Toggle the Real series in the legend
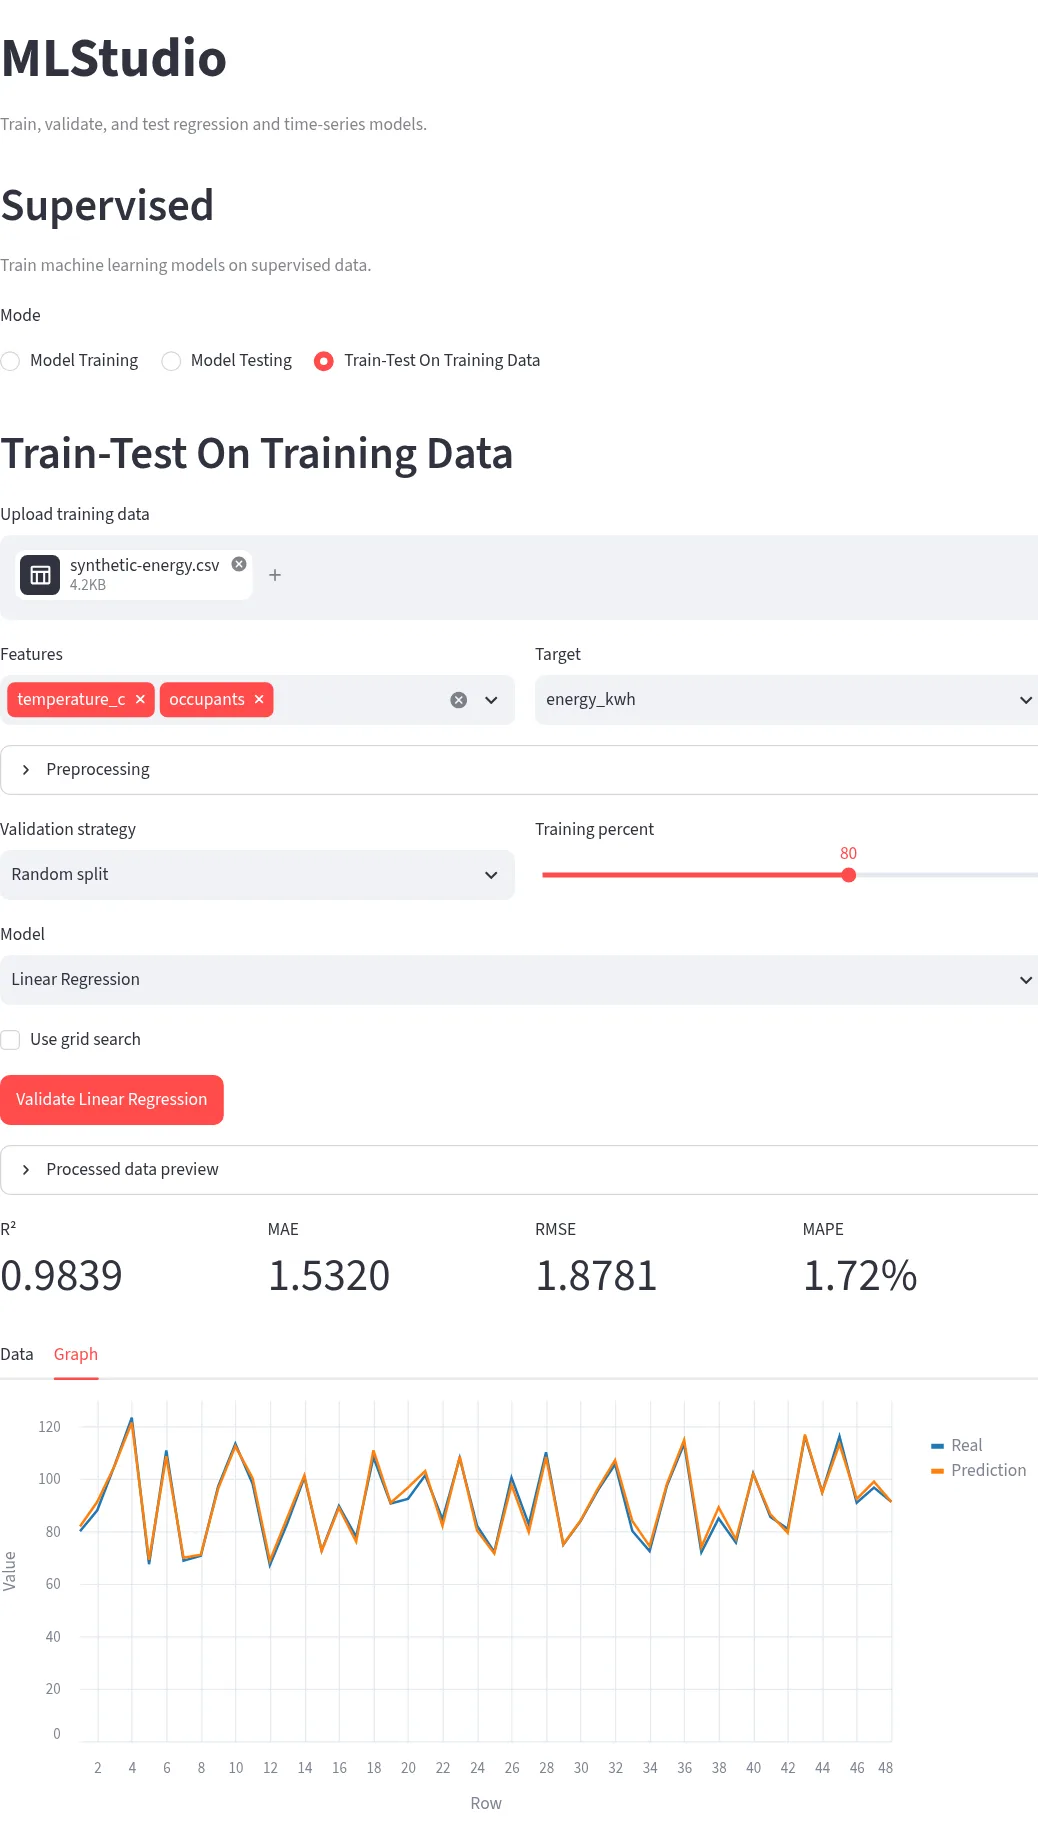 pyautogui.click(x=957, y=1445)
